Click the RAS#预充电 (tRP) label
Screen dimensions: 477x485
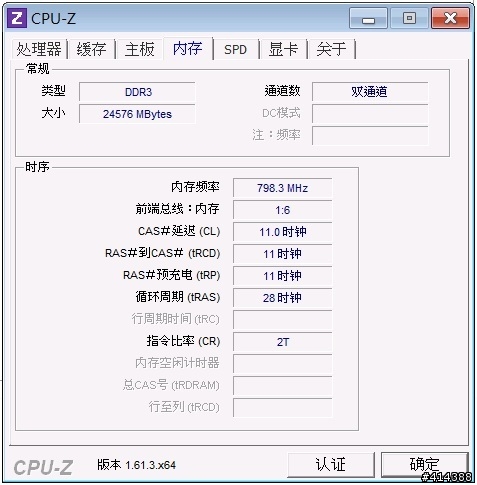[171, 275]
